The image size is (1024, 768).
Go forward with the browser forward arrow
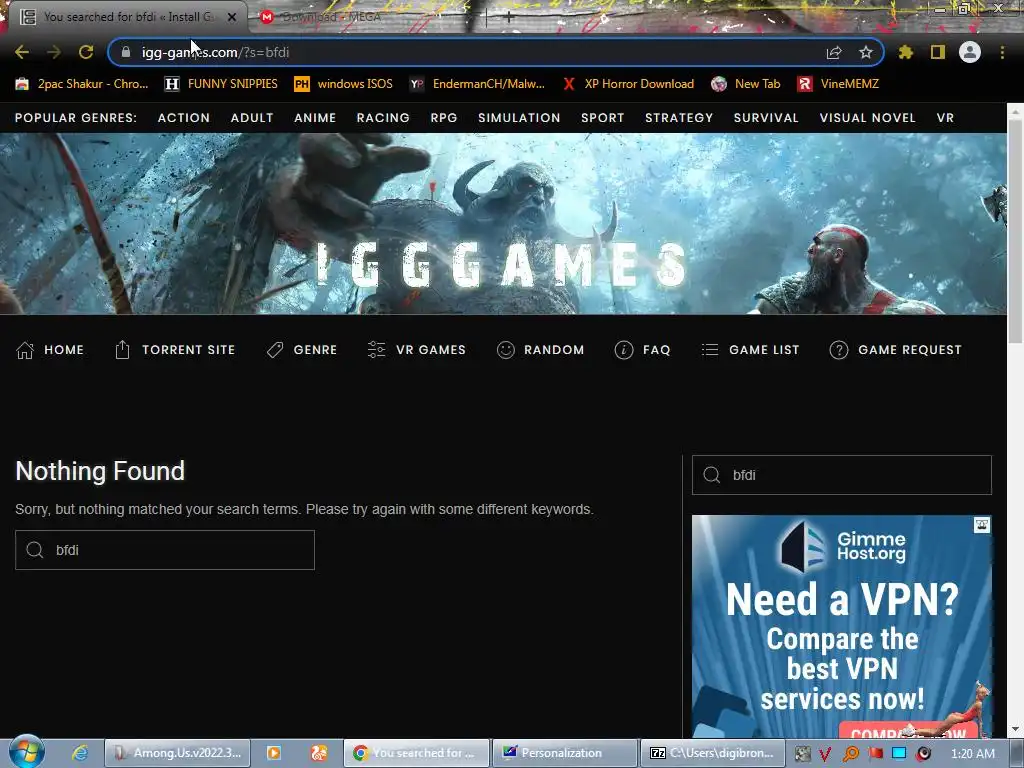tap(54, 52)
